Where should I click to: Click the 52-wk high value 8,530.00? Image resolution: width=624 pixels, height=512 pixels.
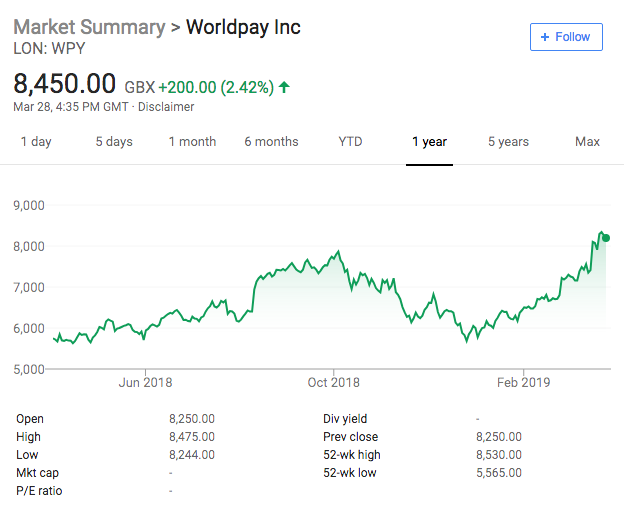coord(499,454)
